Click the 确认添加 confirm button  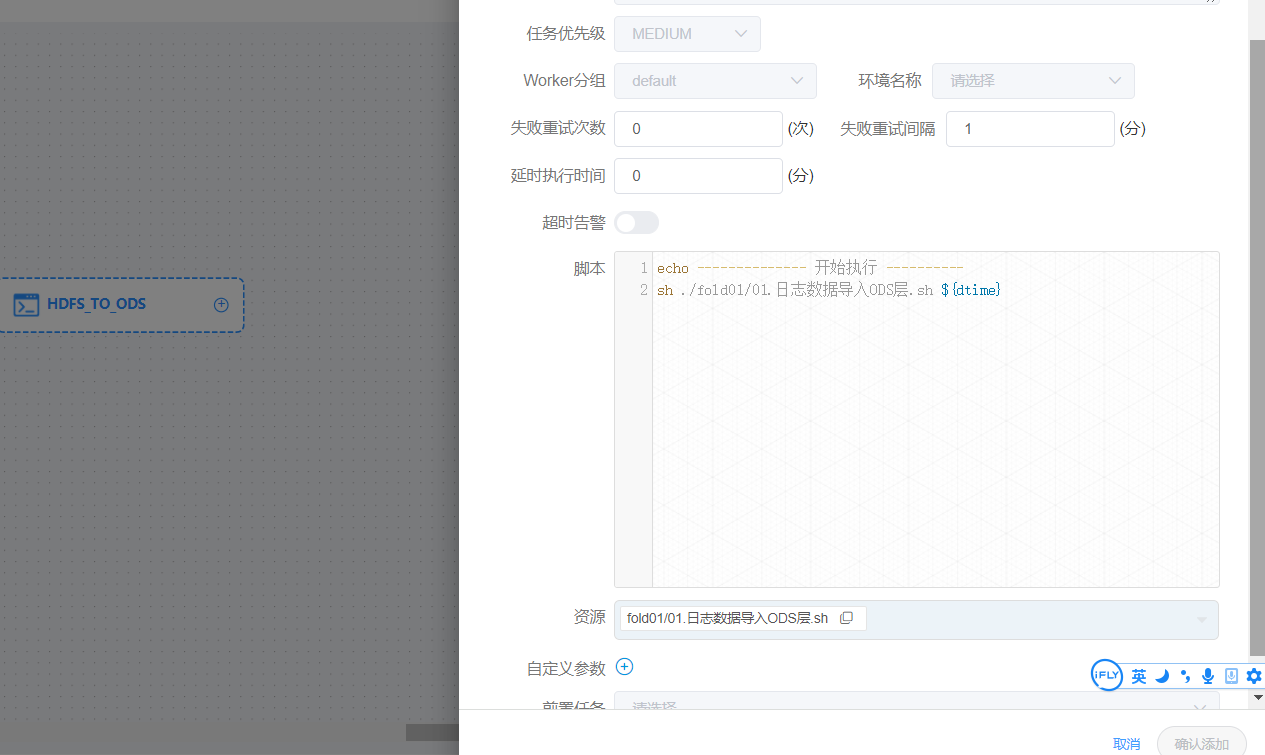[x=1201, y=744]
